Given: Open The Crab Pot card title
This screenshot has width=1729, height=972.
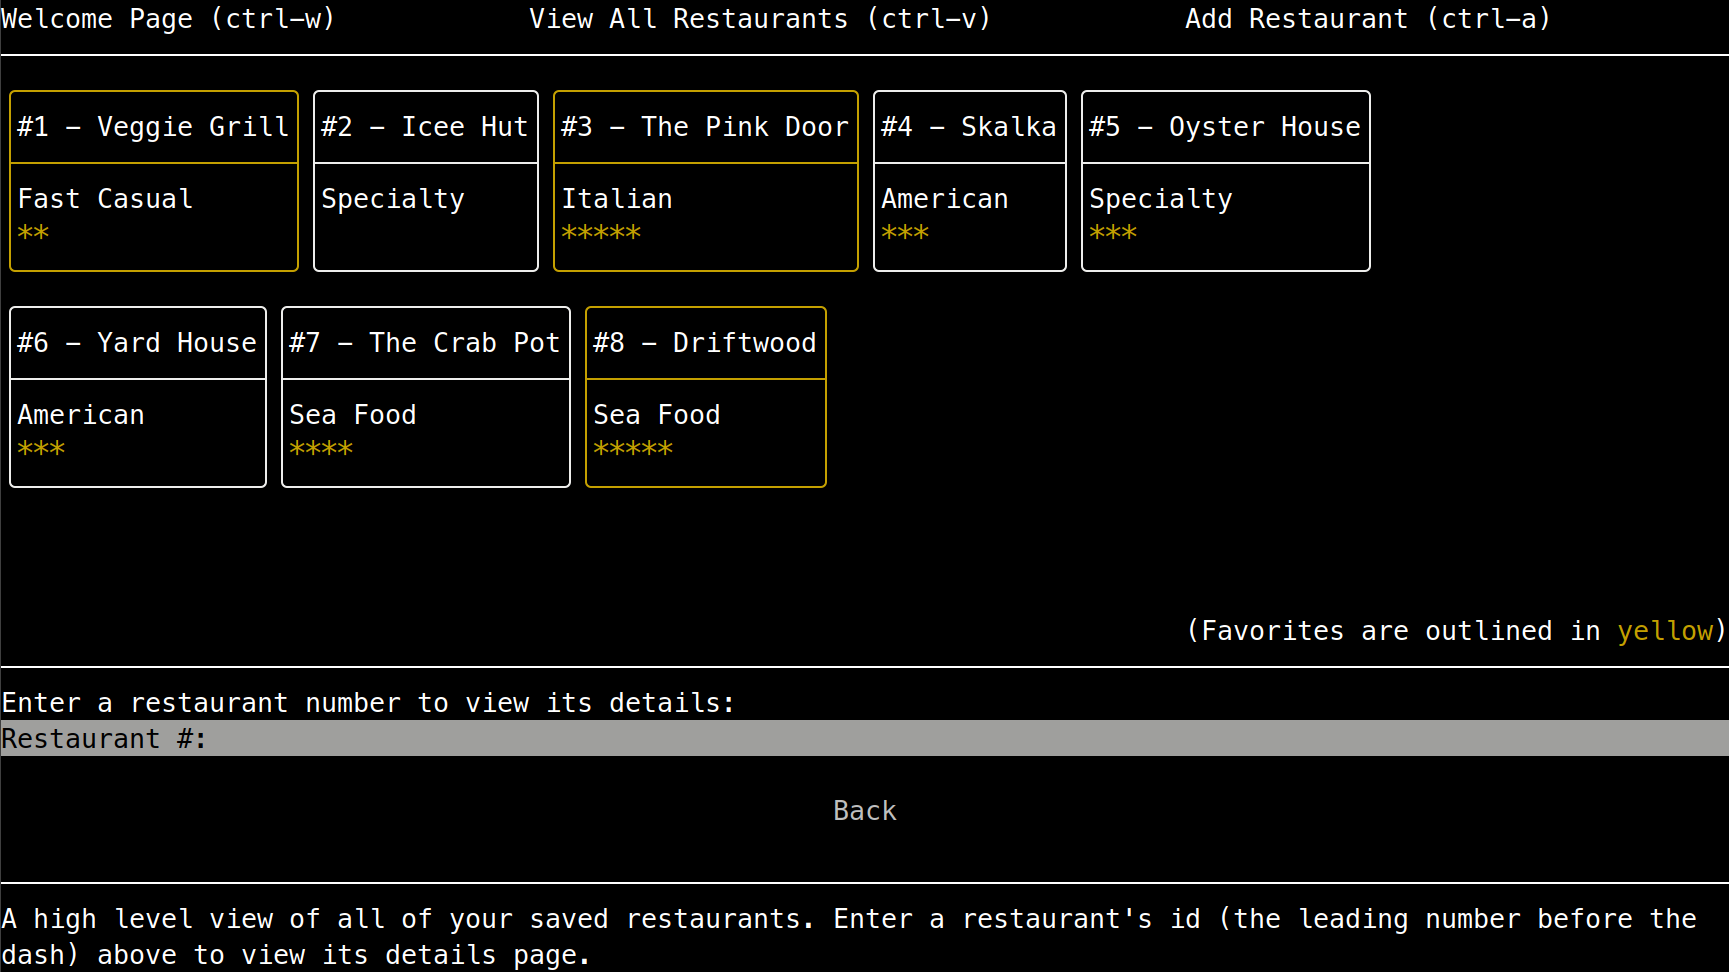Looking at the screenshot, I should (x=425, y=343).
